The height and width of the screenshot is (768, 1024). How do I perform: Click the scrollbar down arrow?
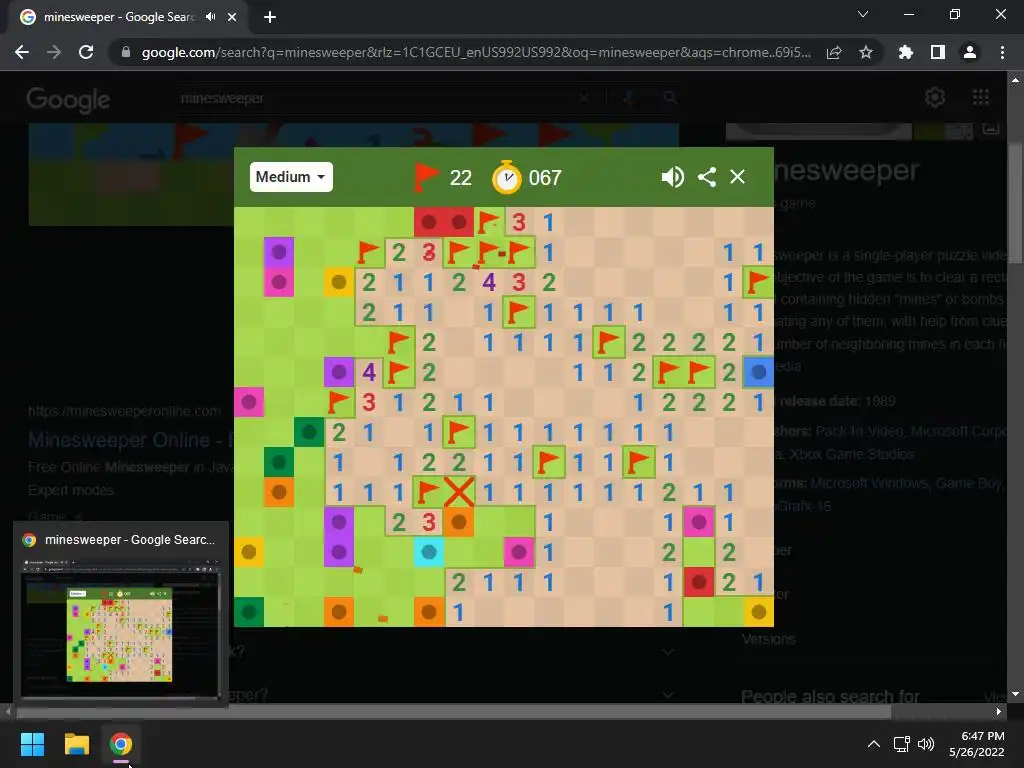1015,694
